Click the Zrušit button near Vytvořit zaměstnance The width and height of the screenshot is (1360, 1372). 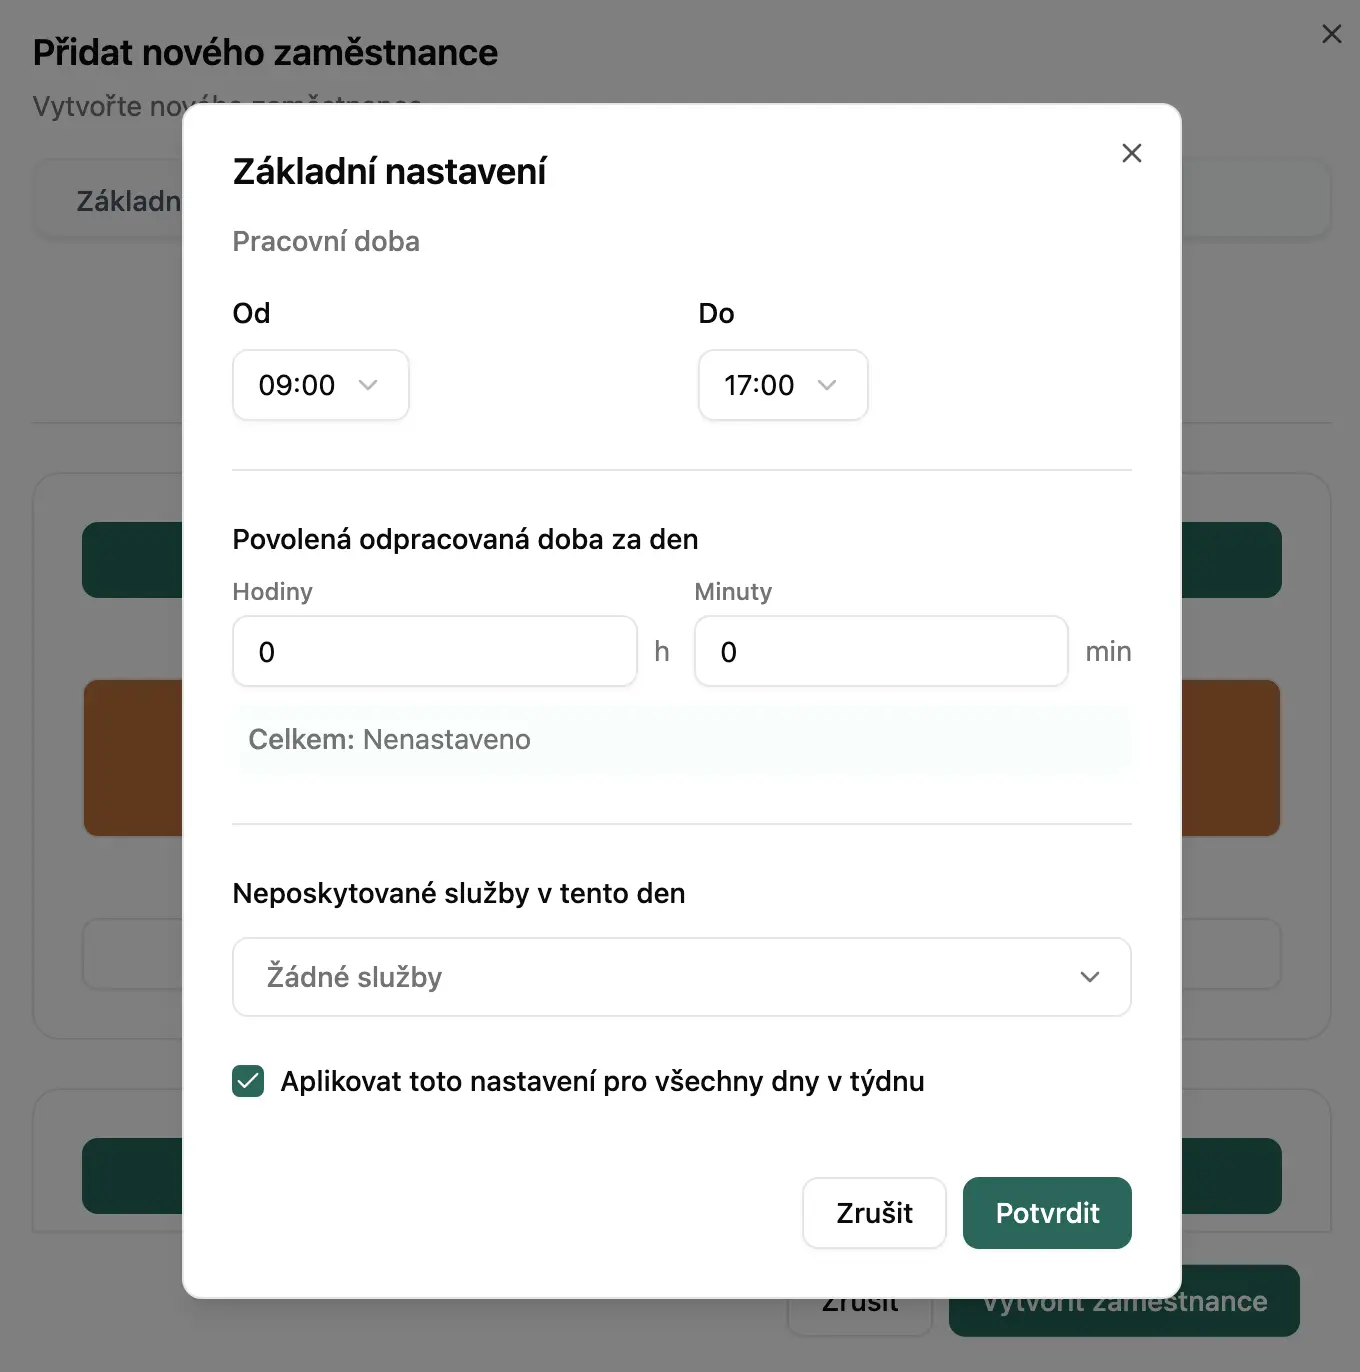click(x=858, y=1300)
